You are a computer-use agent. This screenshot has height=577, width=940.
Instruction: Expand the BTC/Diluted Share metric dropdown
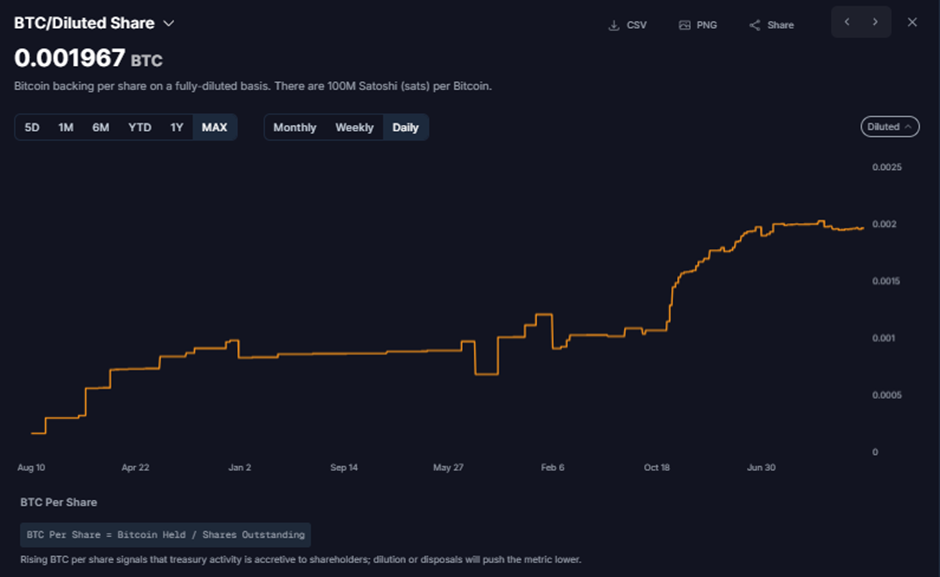point(168,23)
